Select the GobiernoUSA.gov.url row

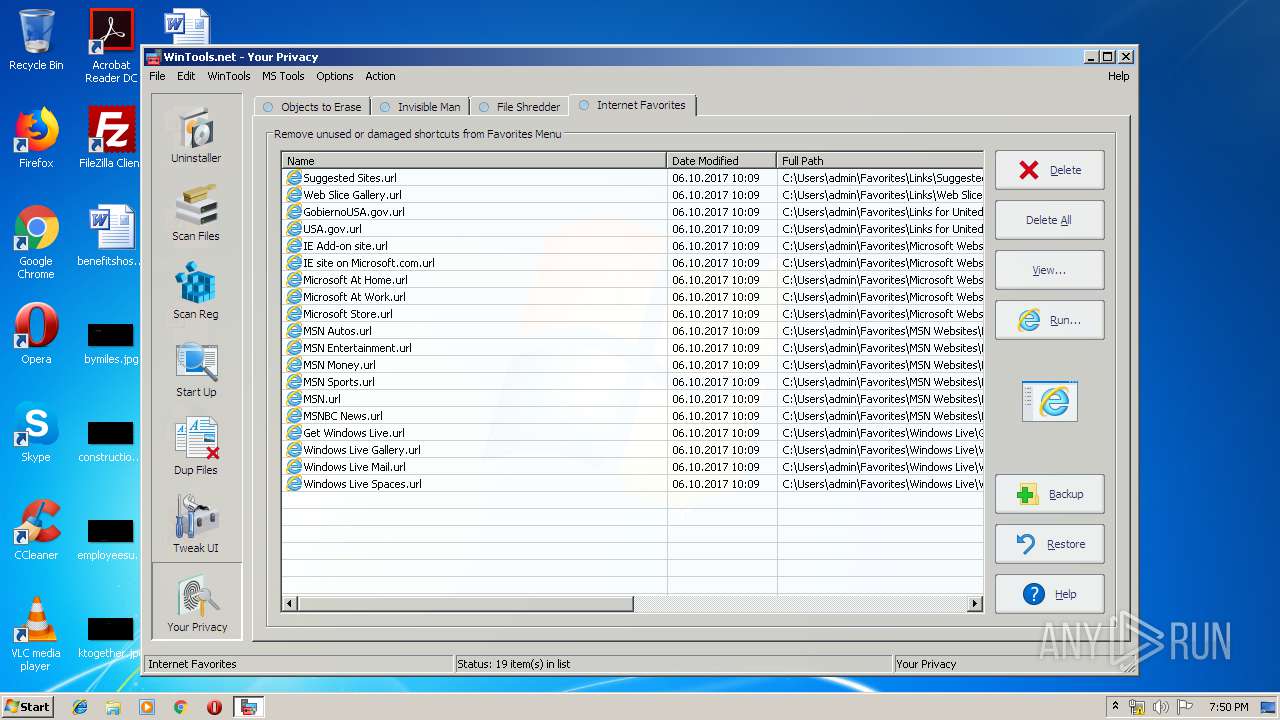(633, 212)
